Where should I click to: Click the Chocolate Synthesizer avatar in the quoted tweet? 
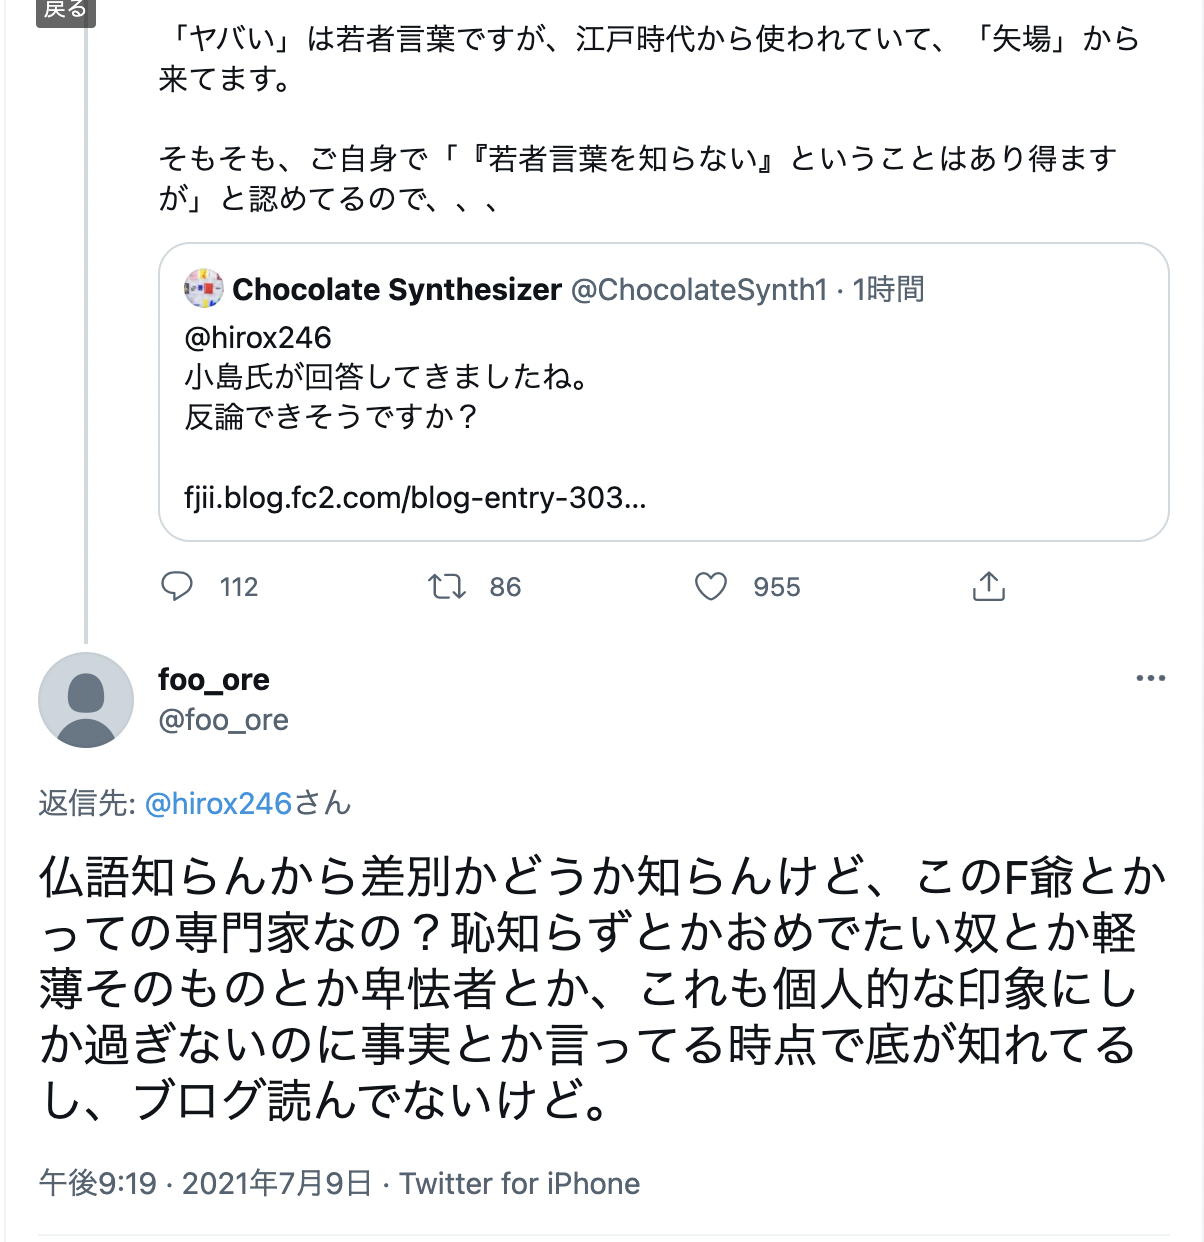(x=204, y=289)
